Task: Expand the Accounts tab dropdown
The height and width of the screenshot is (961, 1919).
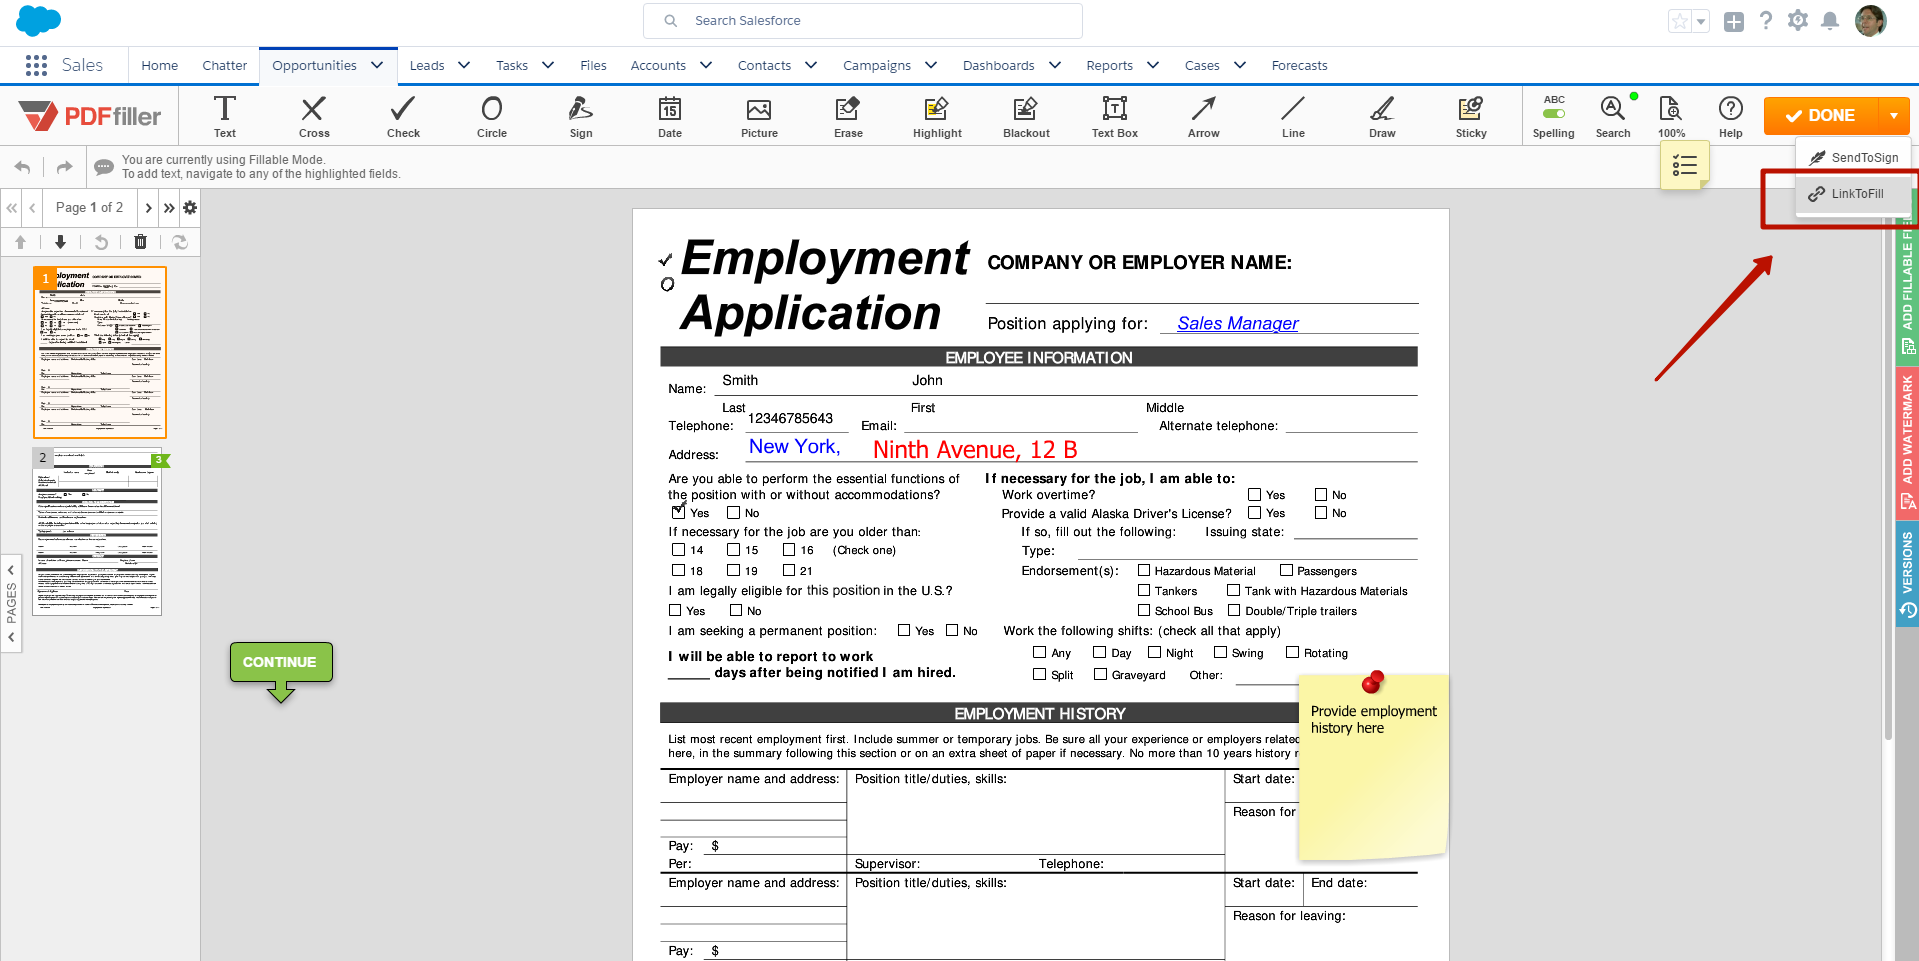Action: pyautogui.click(x=706, y=65)
